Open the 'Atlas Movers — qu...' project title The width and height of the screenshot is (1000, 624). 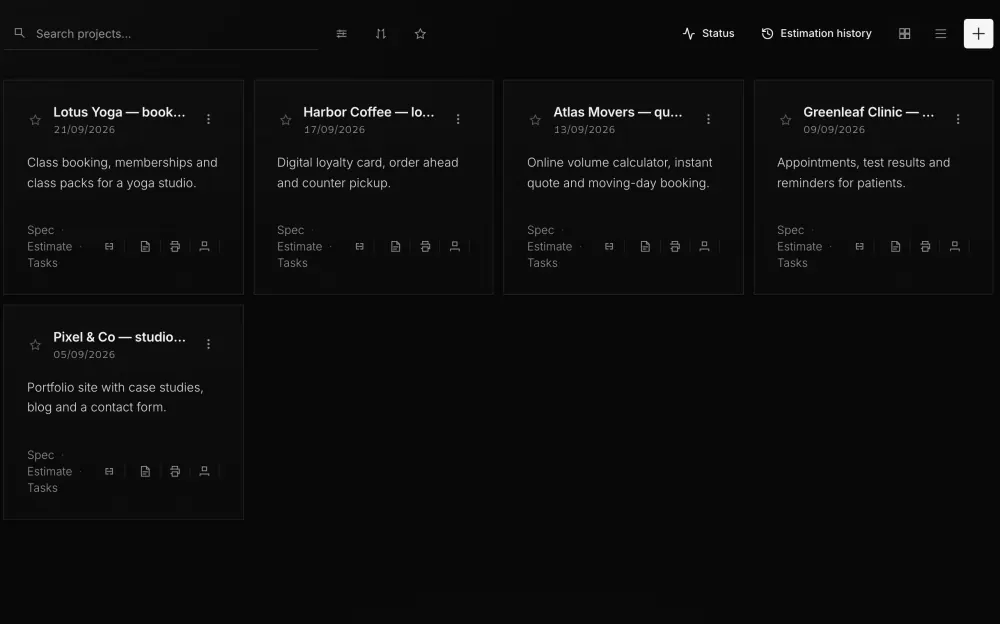[x=617, y=112]
